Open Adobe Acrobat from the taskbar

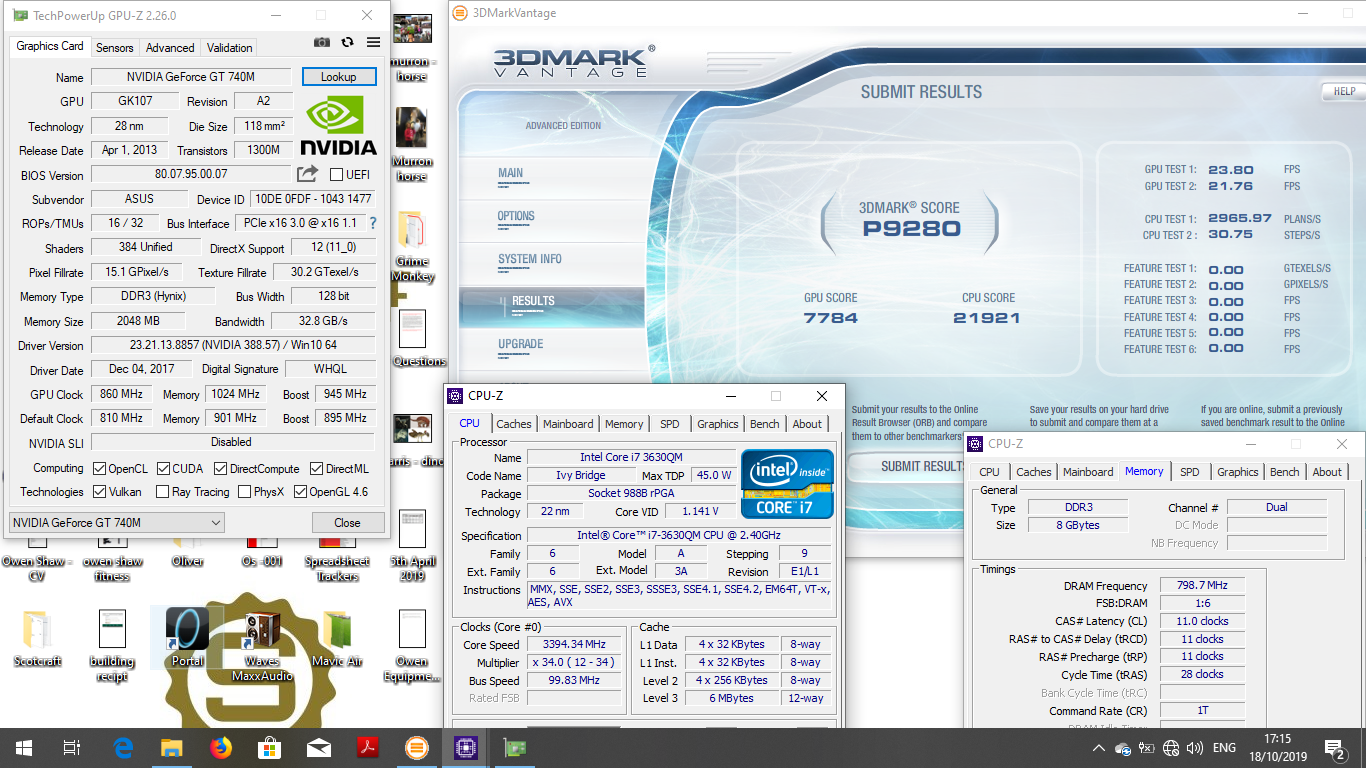pos(367,748)
